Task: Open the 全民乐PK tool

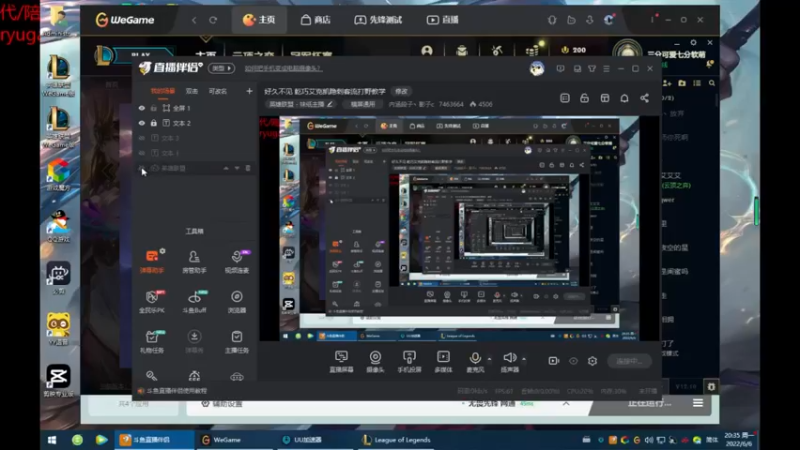Action: 152,301
